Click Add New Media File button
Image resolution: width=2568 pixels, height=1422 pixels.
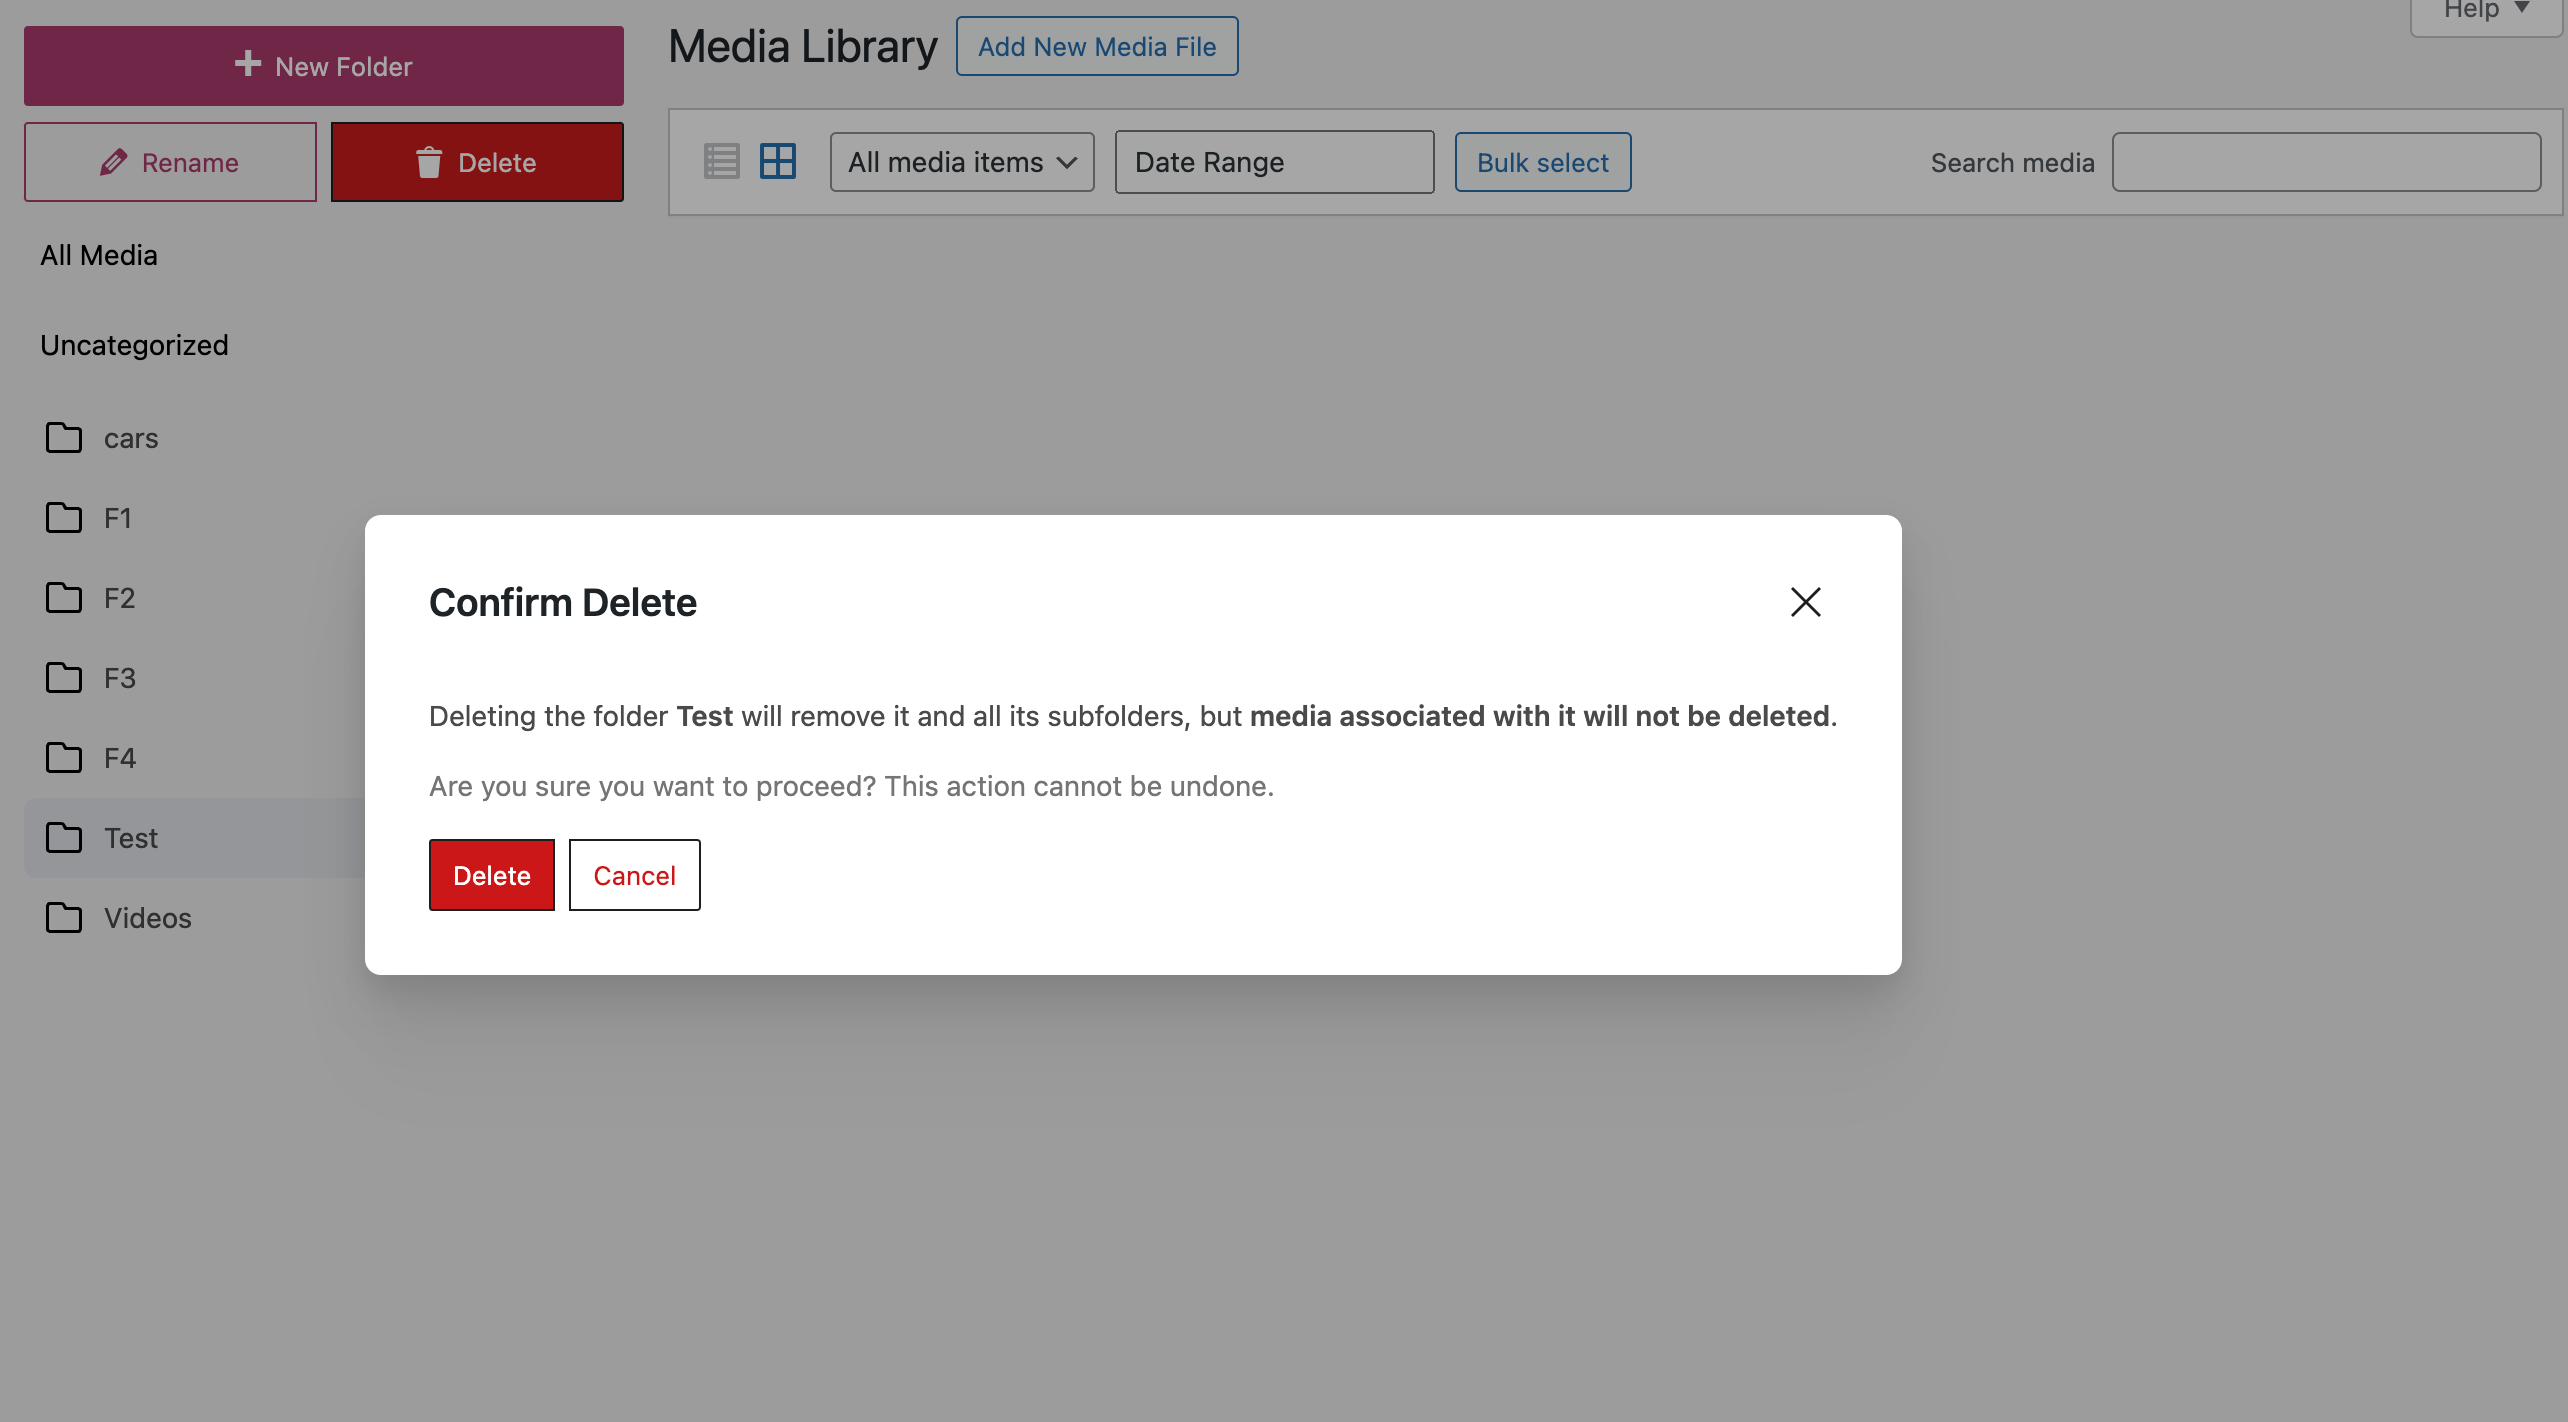(x=1096, y=47)
